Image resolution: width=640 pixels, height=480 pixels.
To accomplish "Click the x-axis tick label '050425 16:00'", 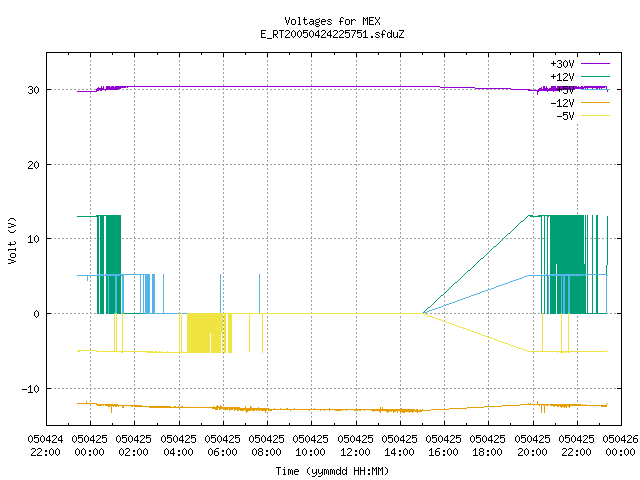I will pyautogui.click(x=443, y=446).
